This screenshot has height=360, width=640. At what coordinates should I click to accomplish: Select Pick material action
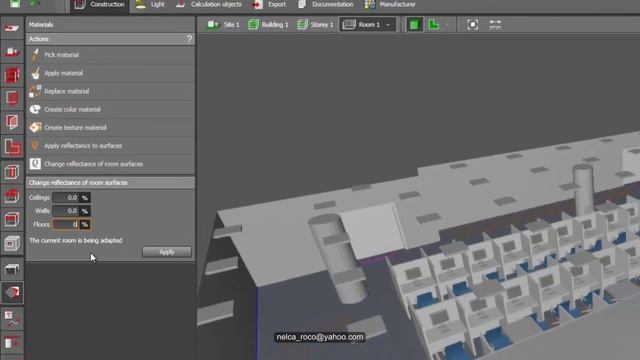(110, 55)
